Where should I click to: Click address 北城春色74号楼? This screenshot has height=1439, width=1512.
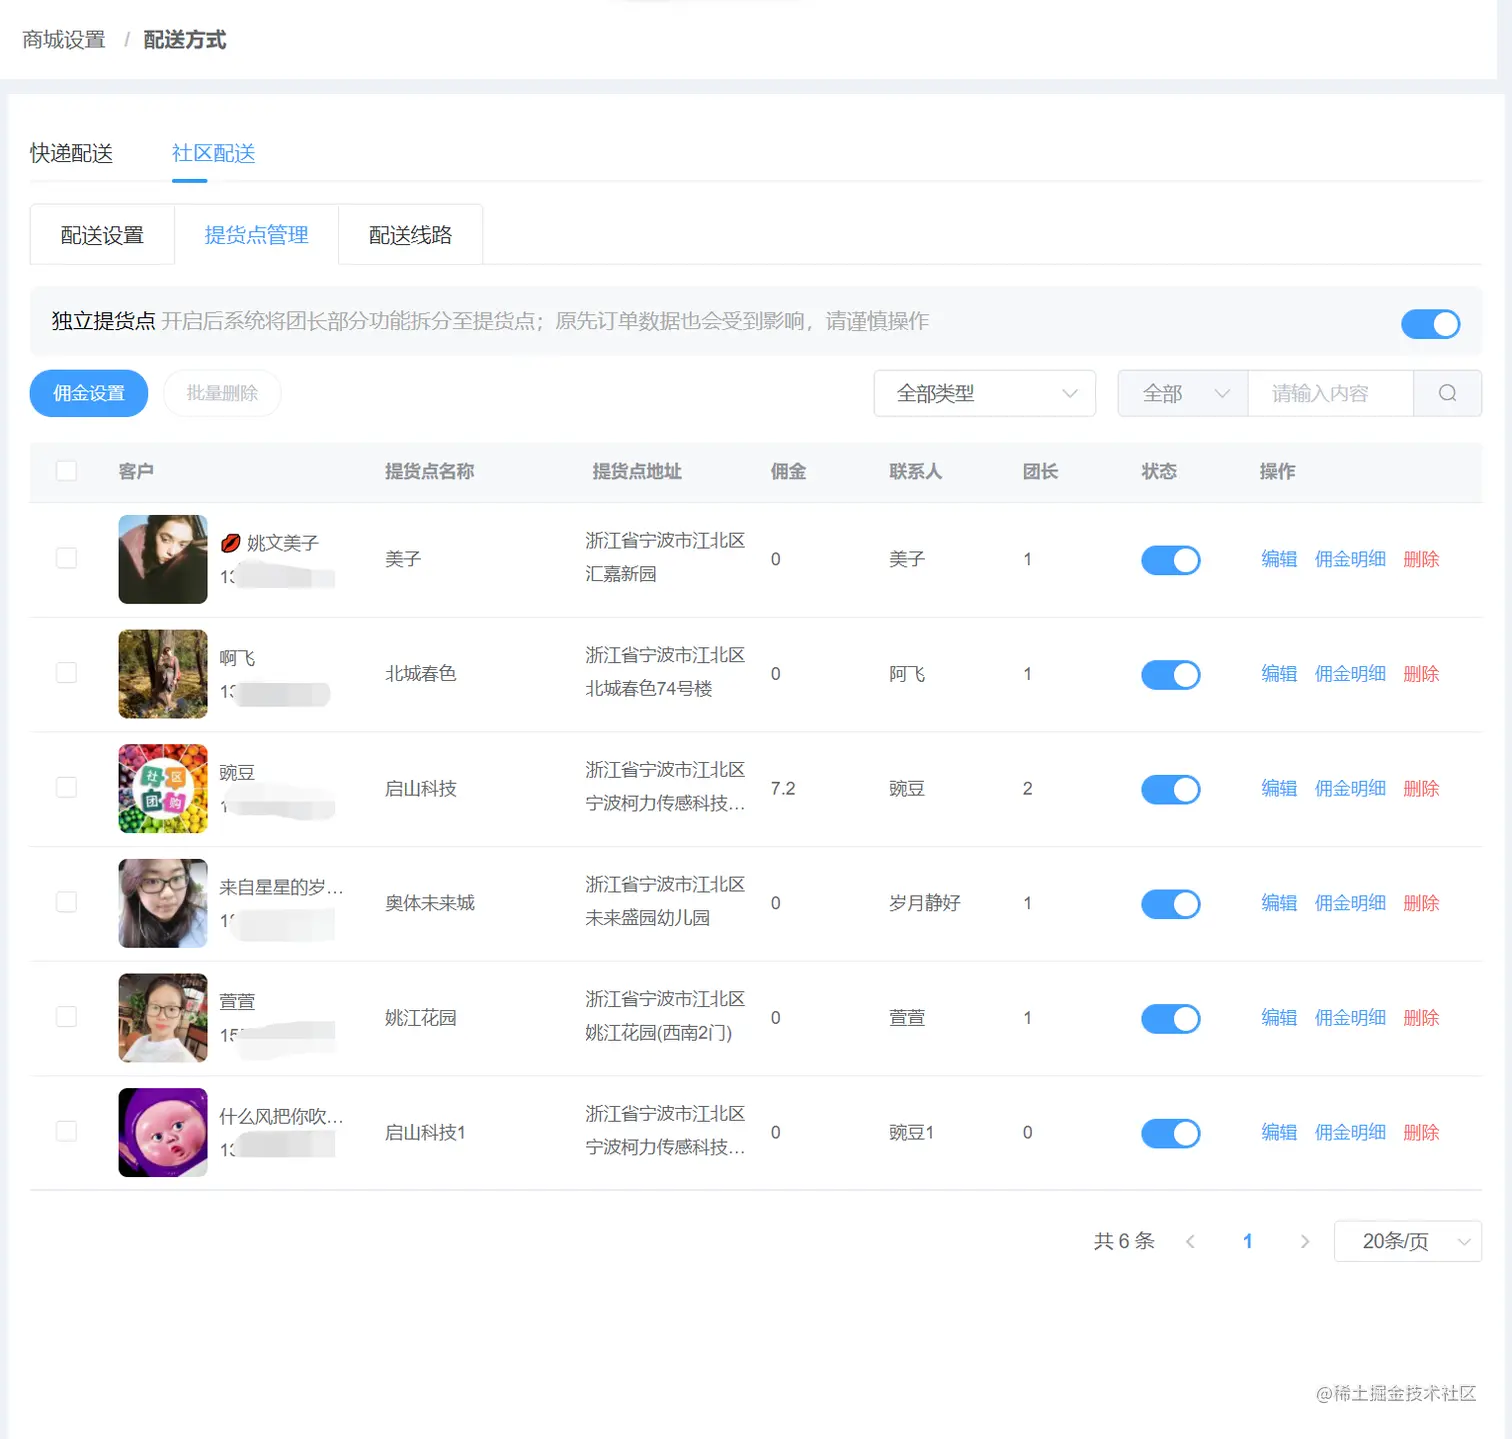click(x=649, y=688)
